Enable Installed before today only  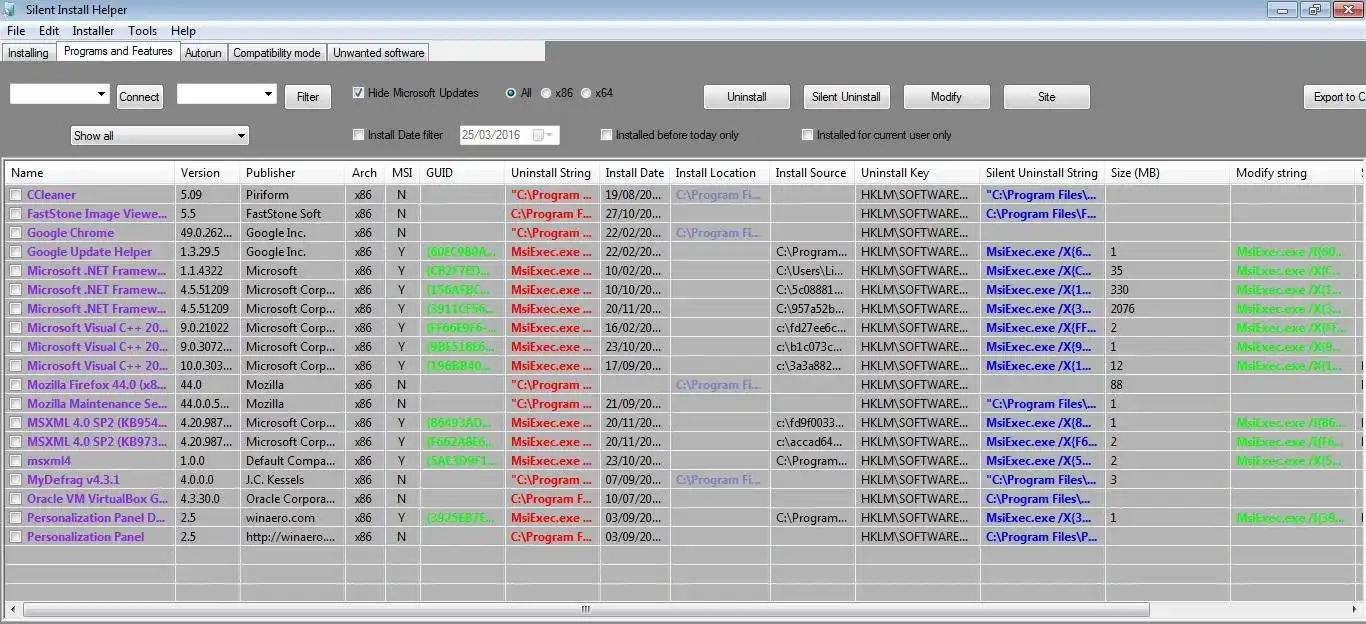click(606, 135)
